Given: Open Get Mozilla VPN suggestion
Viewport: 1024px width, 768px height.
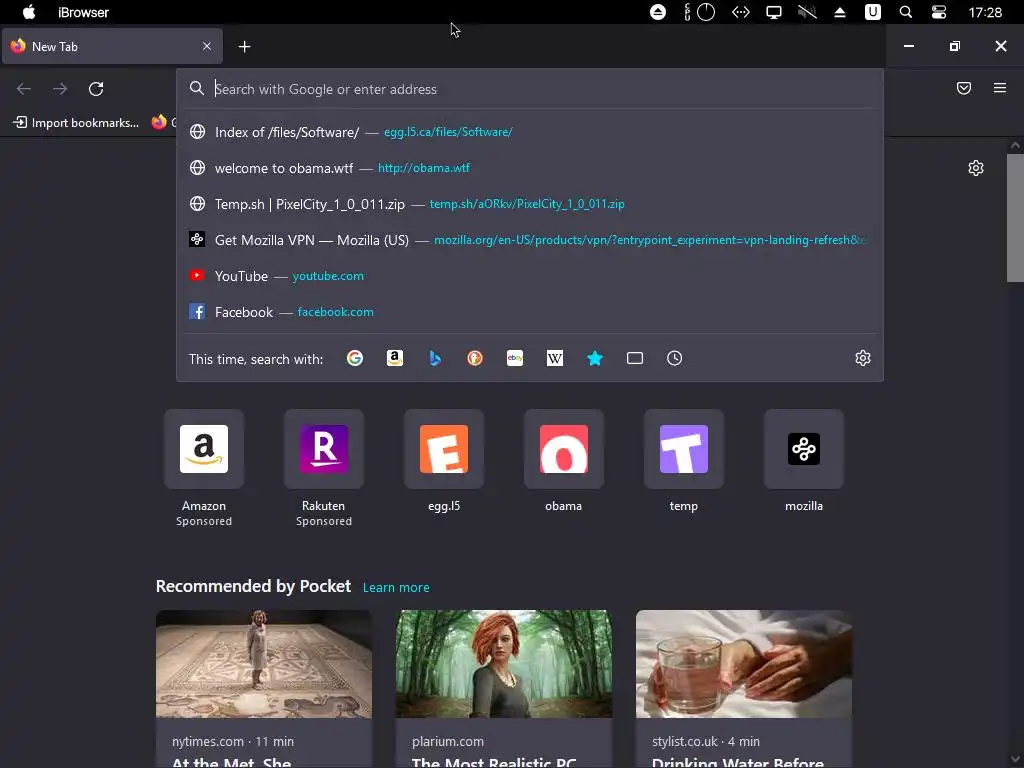Looking at the screenshot, I should point(530,240).
